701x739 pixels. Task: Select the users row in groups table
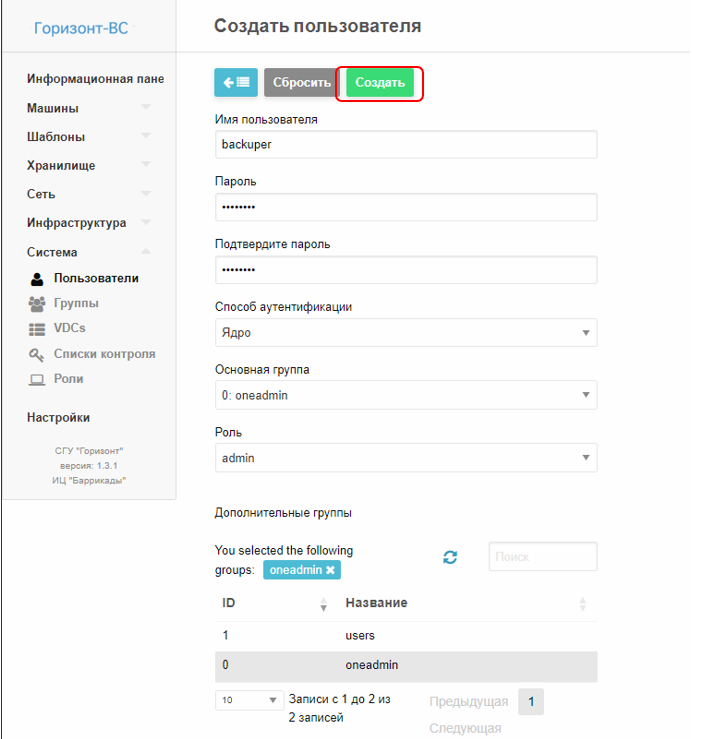pos(406,635)
